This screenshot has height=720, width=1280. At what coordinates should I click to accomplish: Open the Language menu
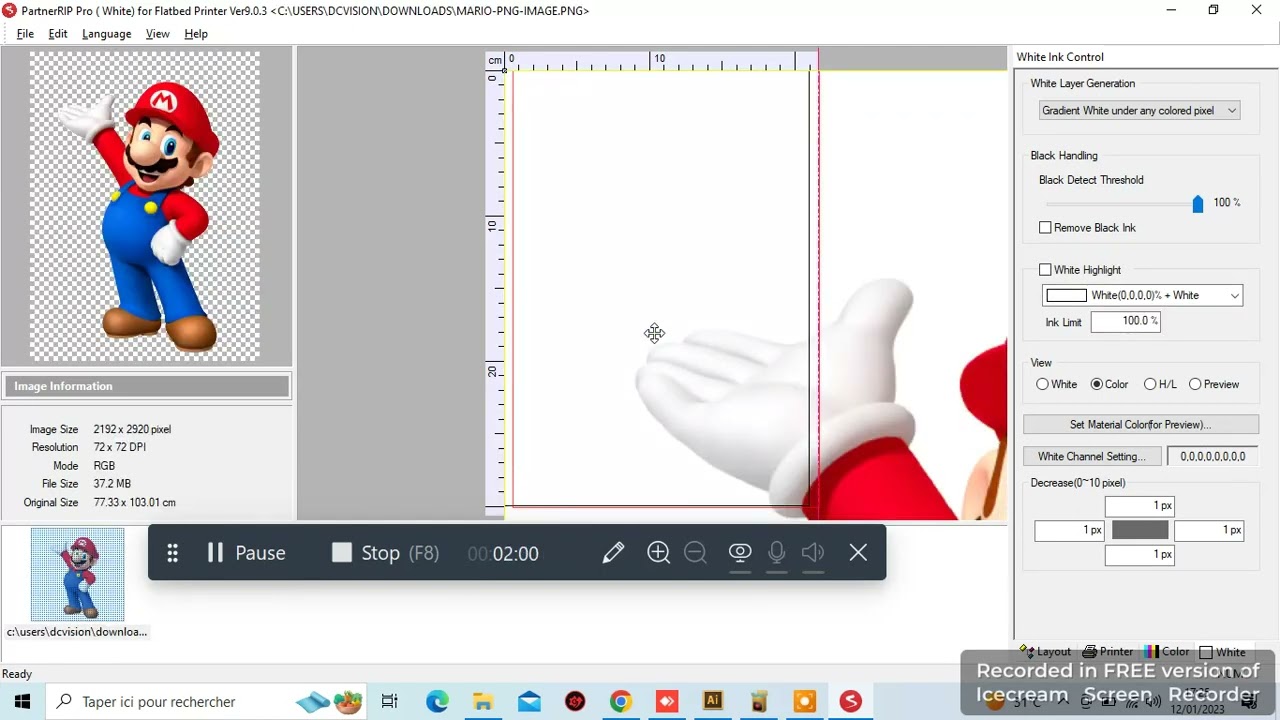click(106, 34)
